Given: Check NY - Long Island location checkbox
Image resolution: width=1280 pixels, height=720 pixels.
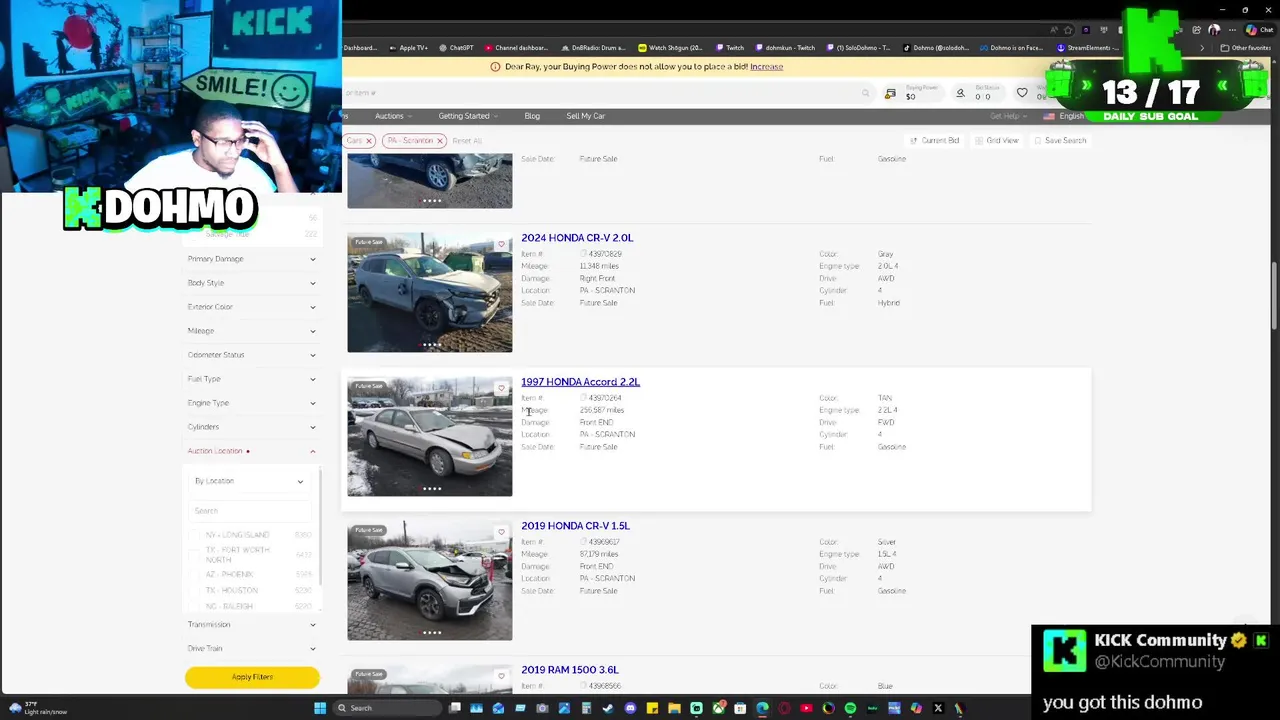Looking at the screenshot, I should tap(195, 535).
